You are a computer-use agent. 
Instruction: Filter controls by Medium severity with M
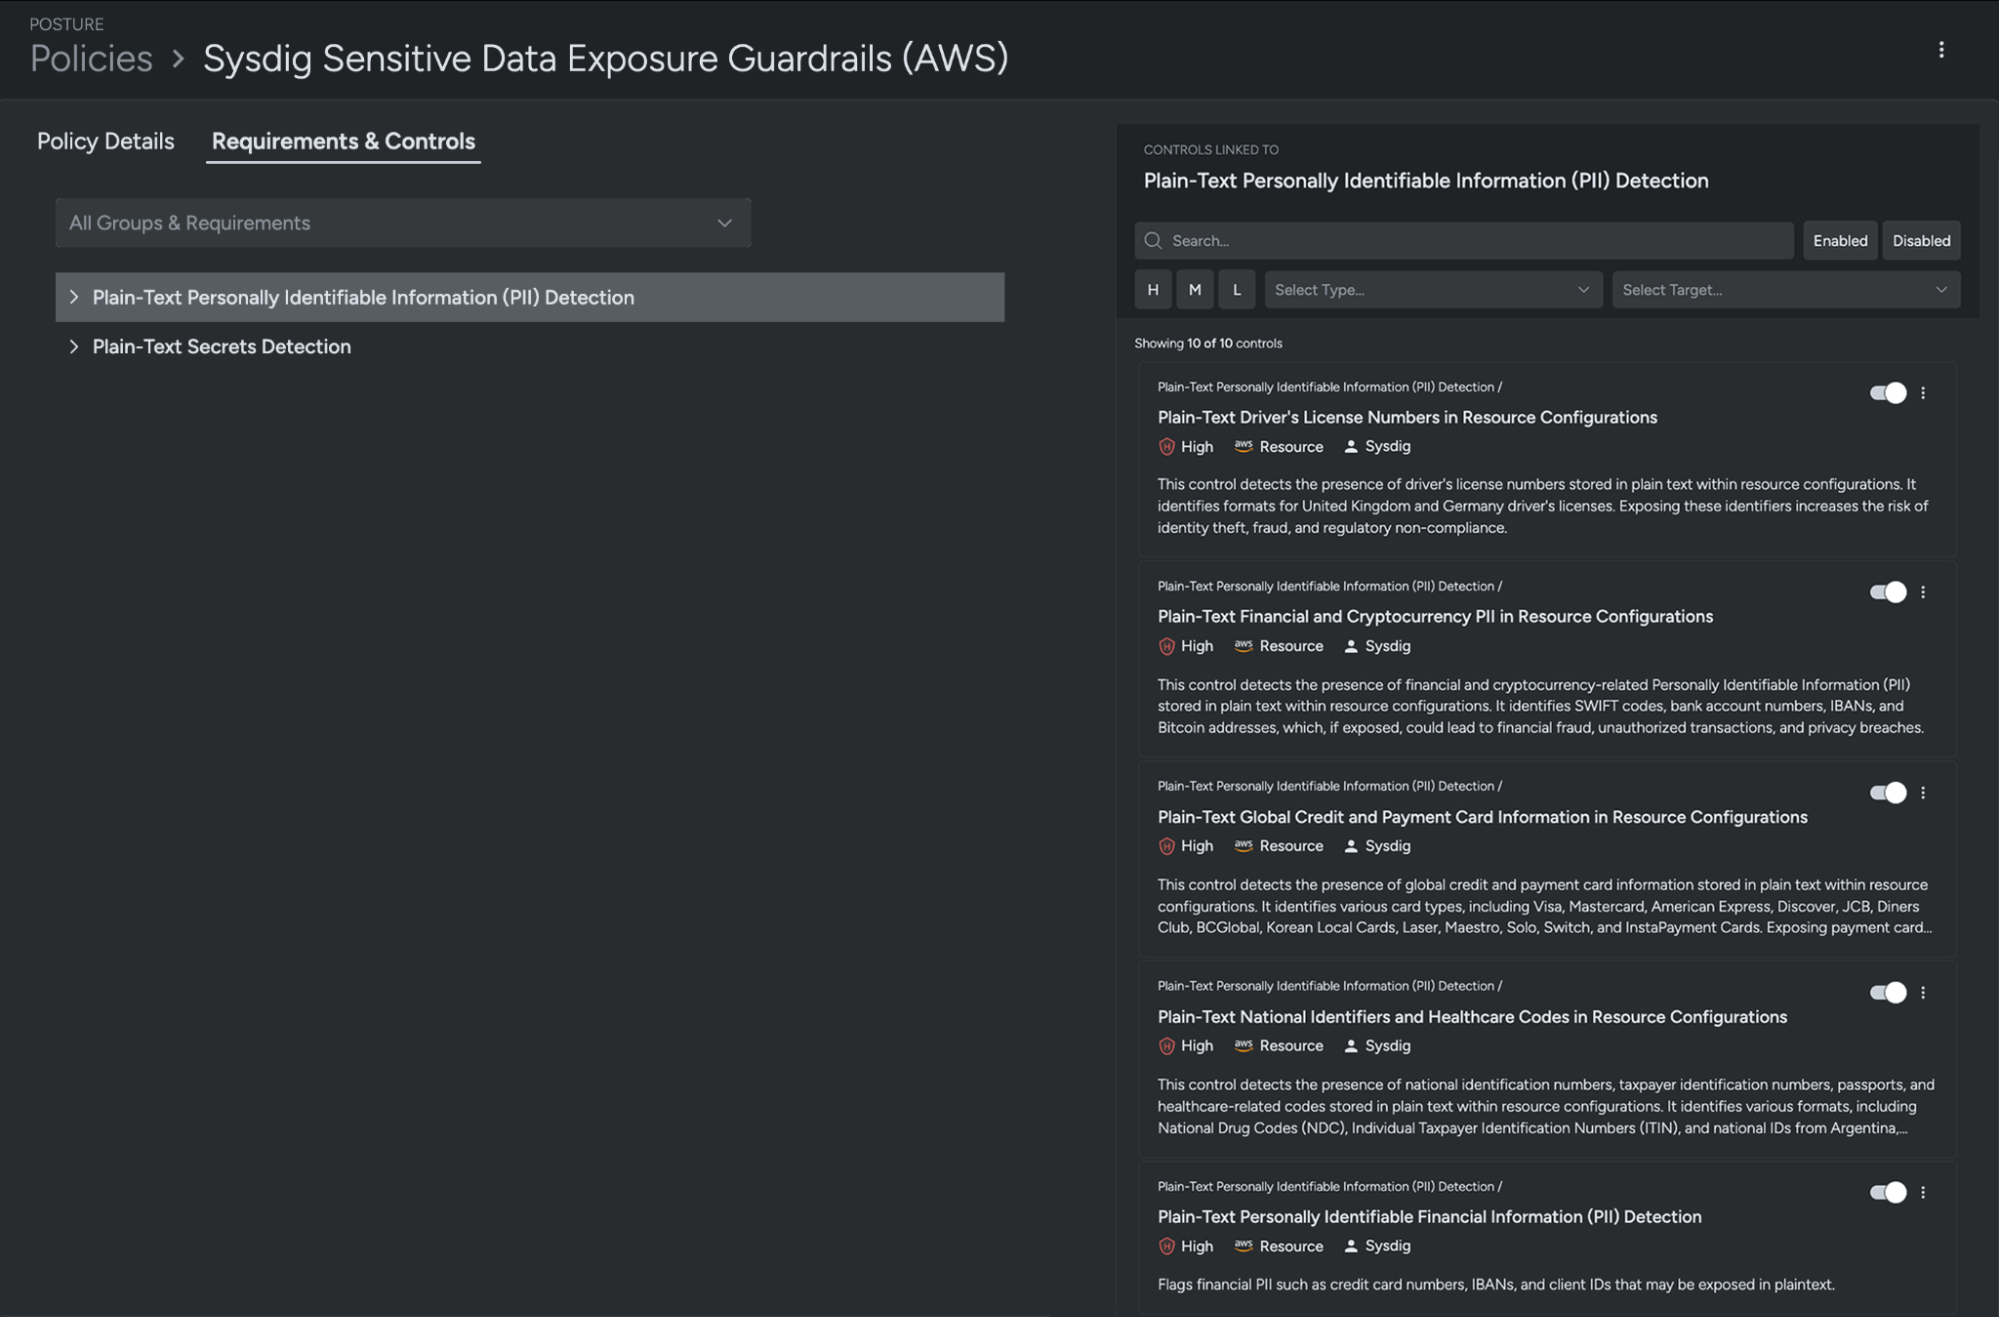tap(1195, 290)
